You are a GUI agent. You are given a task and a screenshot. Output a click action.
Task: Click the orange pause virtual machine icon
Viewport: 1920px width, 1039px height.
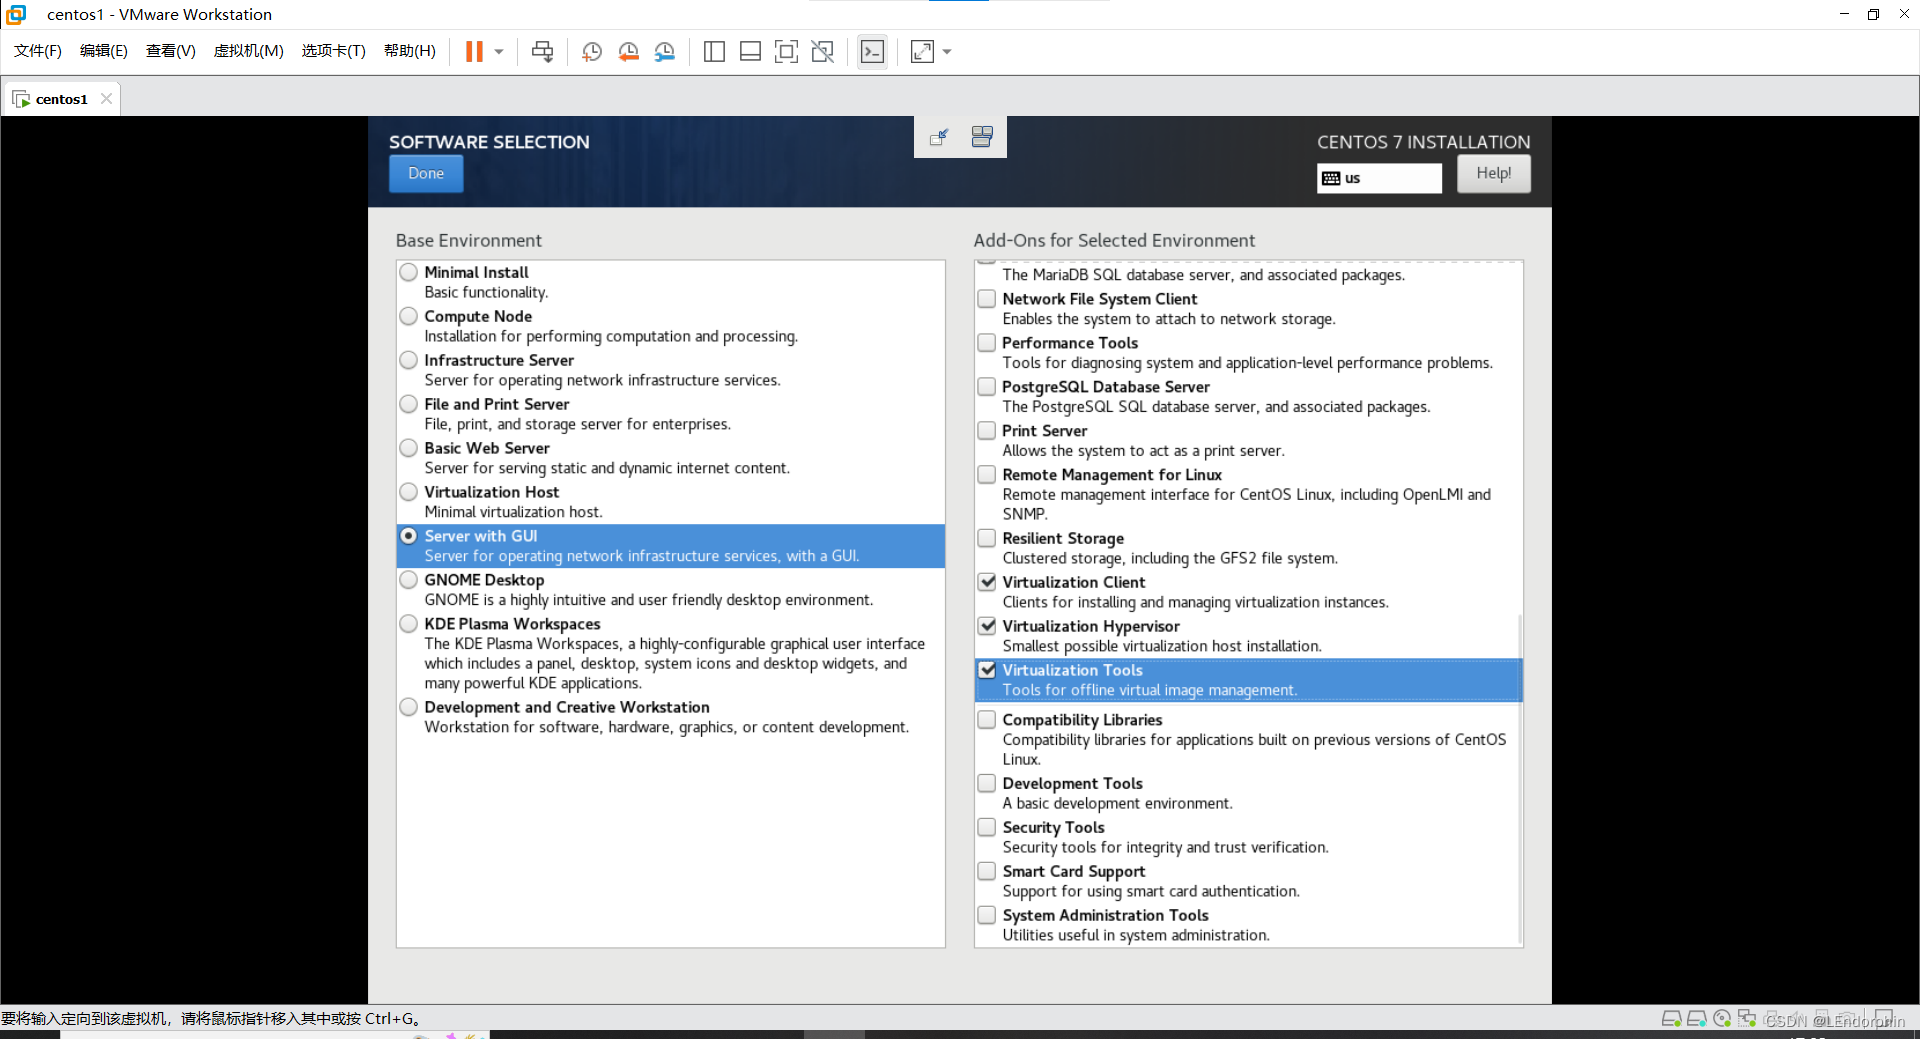pos(474,51)
